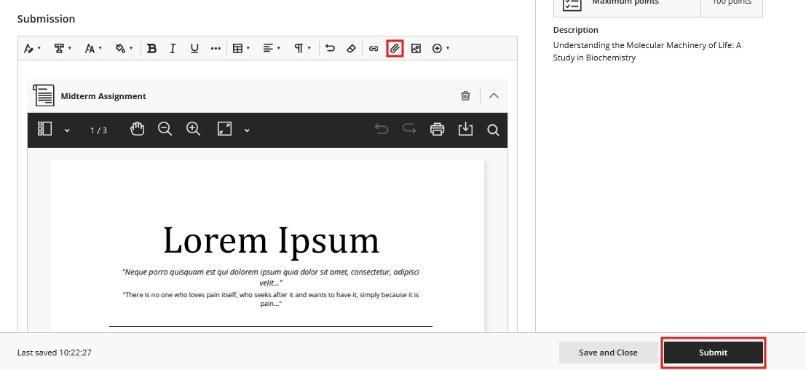Download the document
This screenshot has width=806, height=370.
[465, 130]
